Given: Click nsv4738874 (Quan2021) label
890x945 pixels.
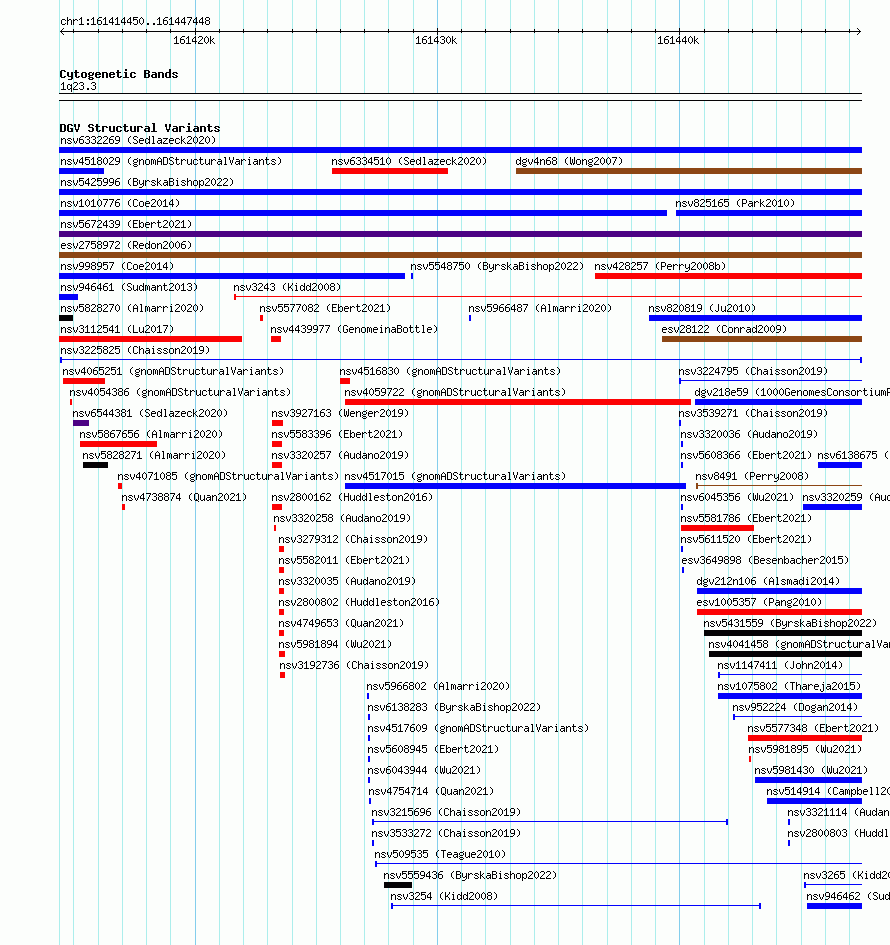Looking at the screenshot, I should pyautogui.click(x=184, y=498).
